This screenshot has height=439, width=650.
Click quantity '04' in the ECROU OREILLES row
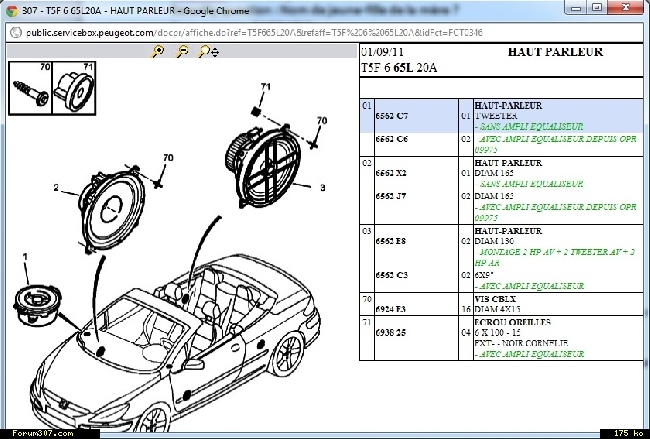pyautogui.click(x=466, y=332)
